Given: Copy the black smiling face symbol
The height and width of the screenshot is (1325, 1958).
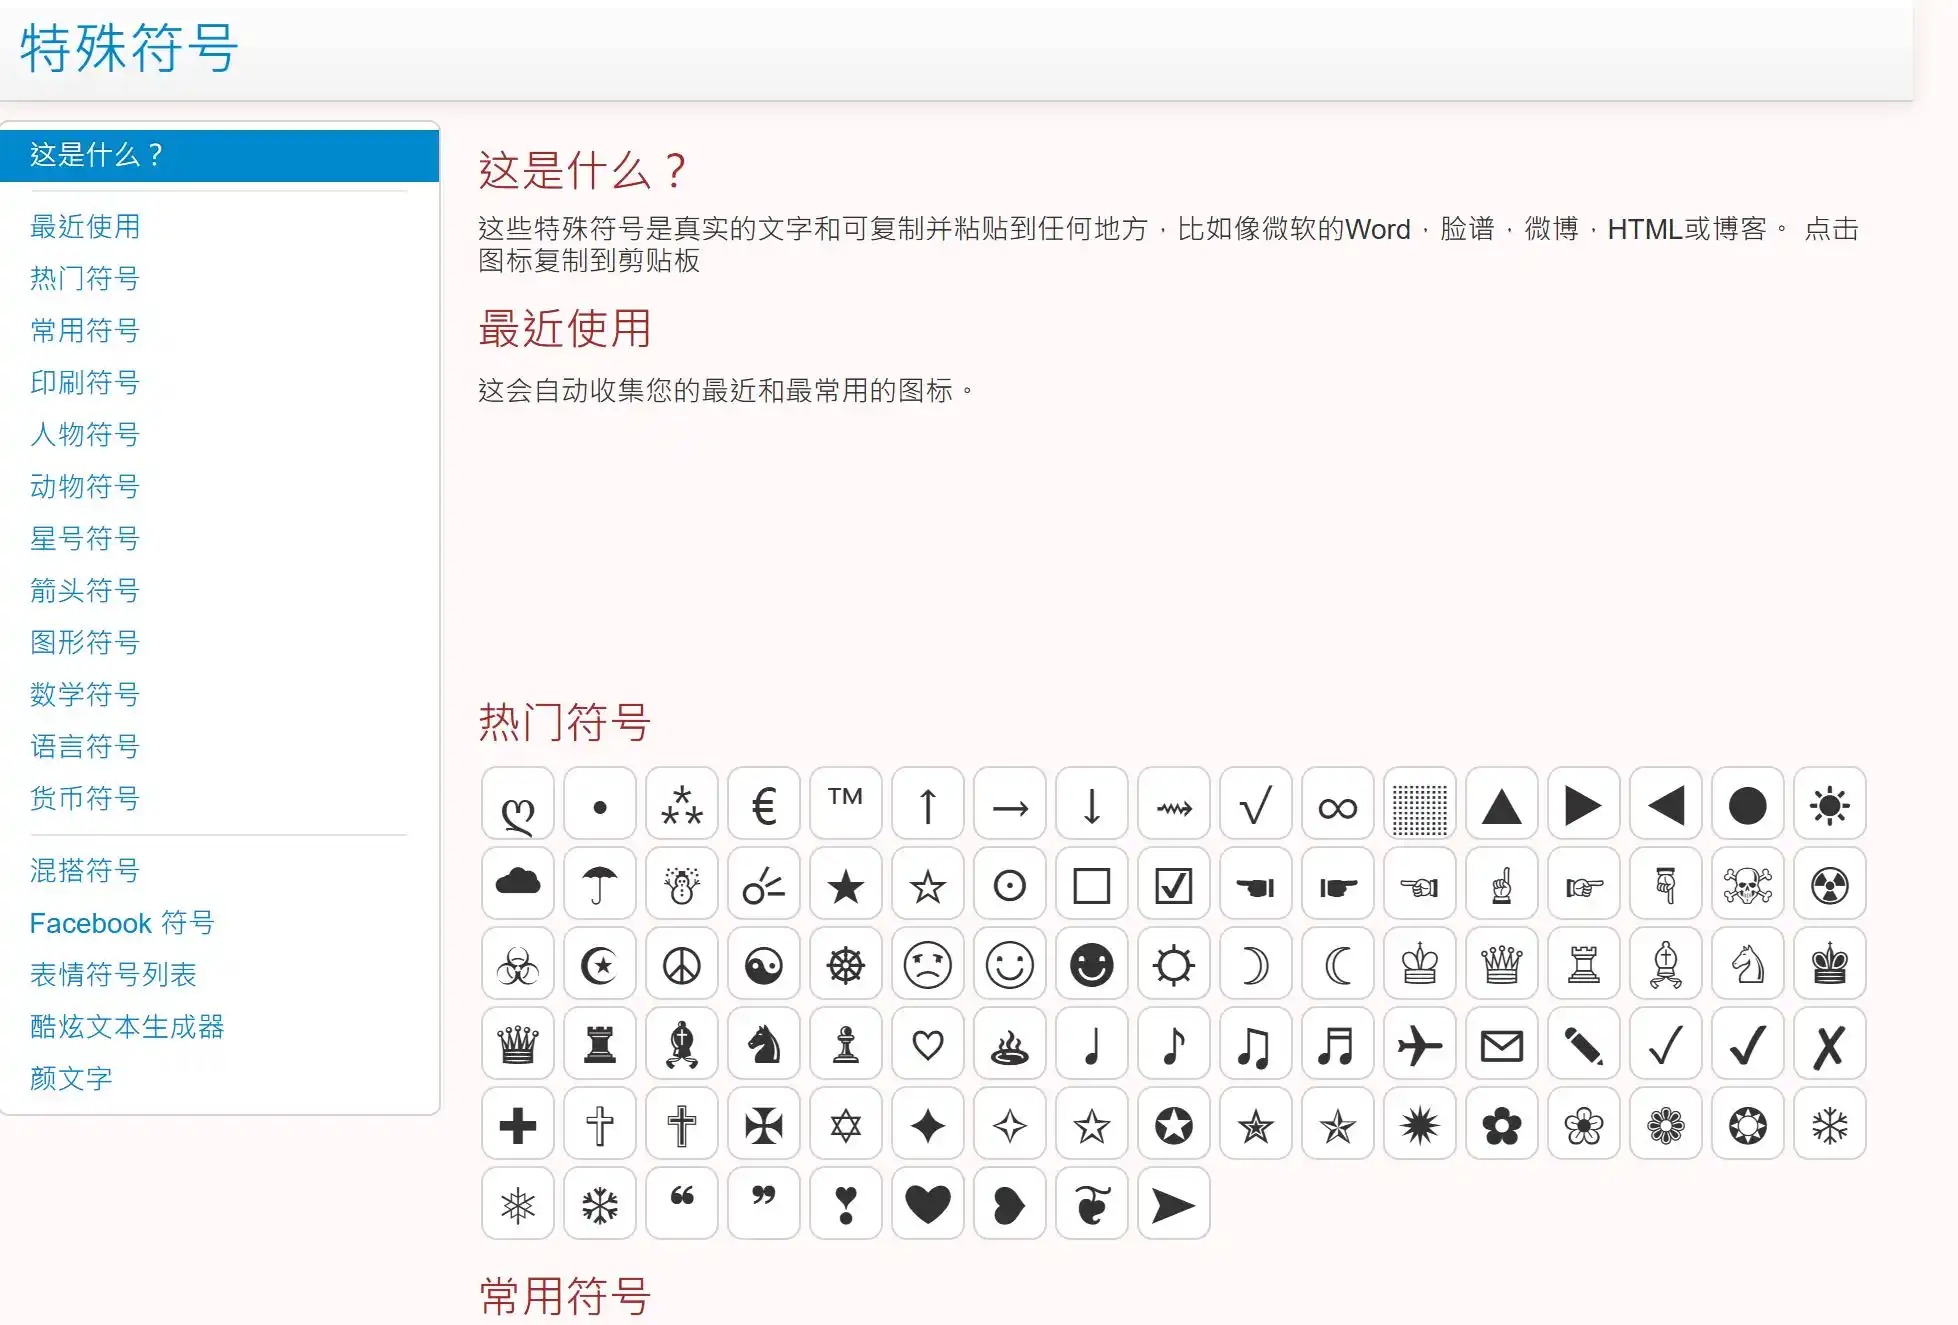Looking at the screenshot, I should pyautogui.click(x=1092, y=964).
